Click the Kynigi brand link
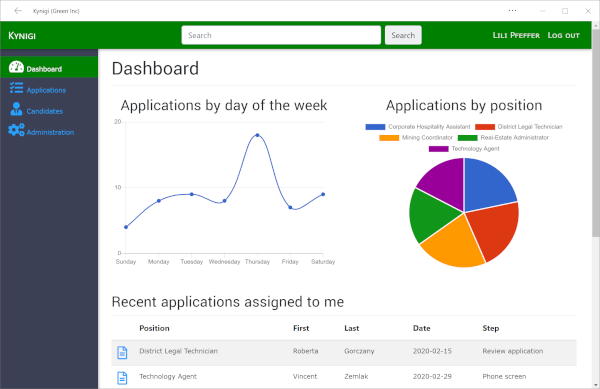Screen dimensions: 600x389 [x=22, y=36]
